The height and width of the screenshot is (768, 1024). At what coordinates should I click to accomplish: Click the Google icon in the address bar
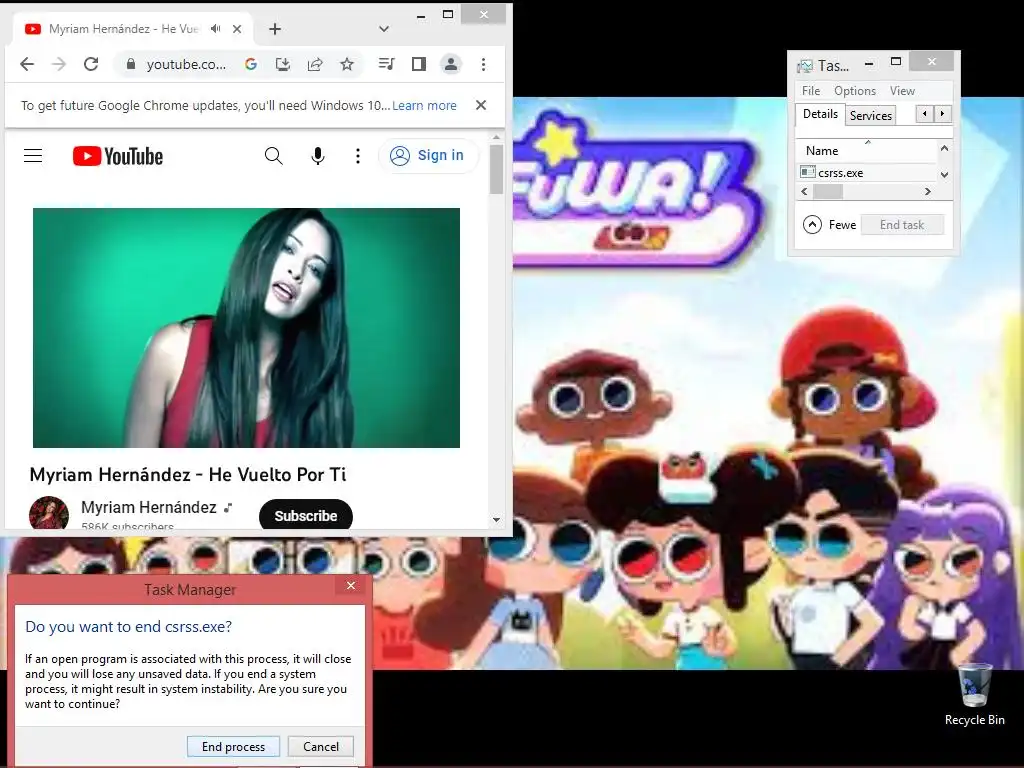tap(251, 64)
